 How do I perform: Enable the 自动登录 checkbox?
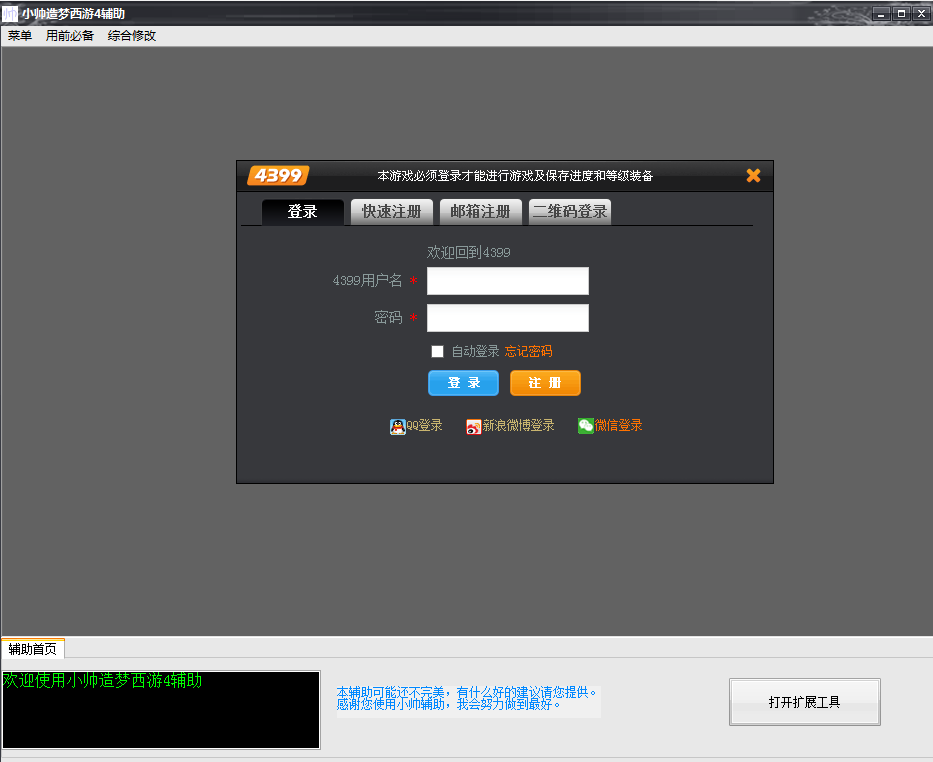click(x=437, y=352)
